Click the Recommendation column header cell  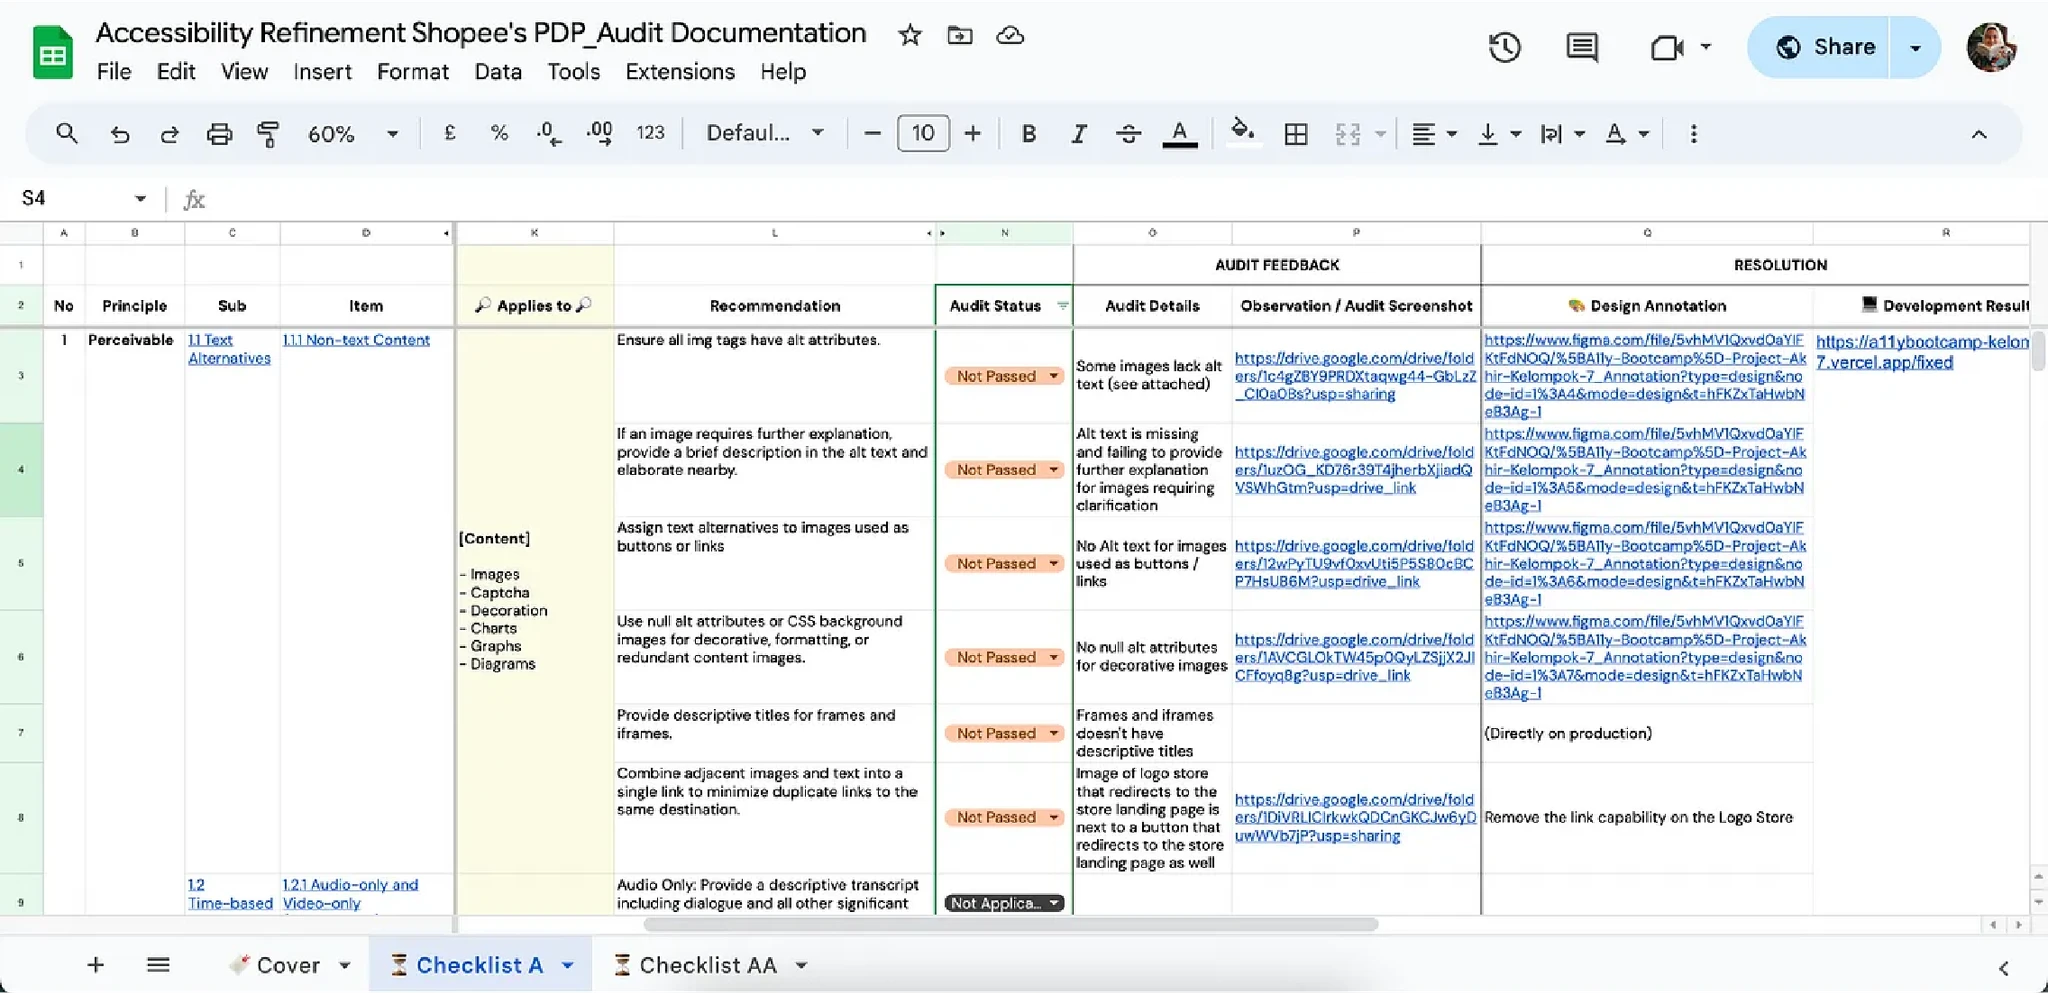[x=774, y=306]
